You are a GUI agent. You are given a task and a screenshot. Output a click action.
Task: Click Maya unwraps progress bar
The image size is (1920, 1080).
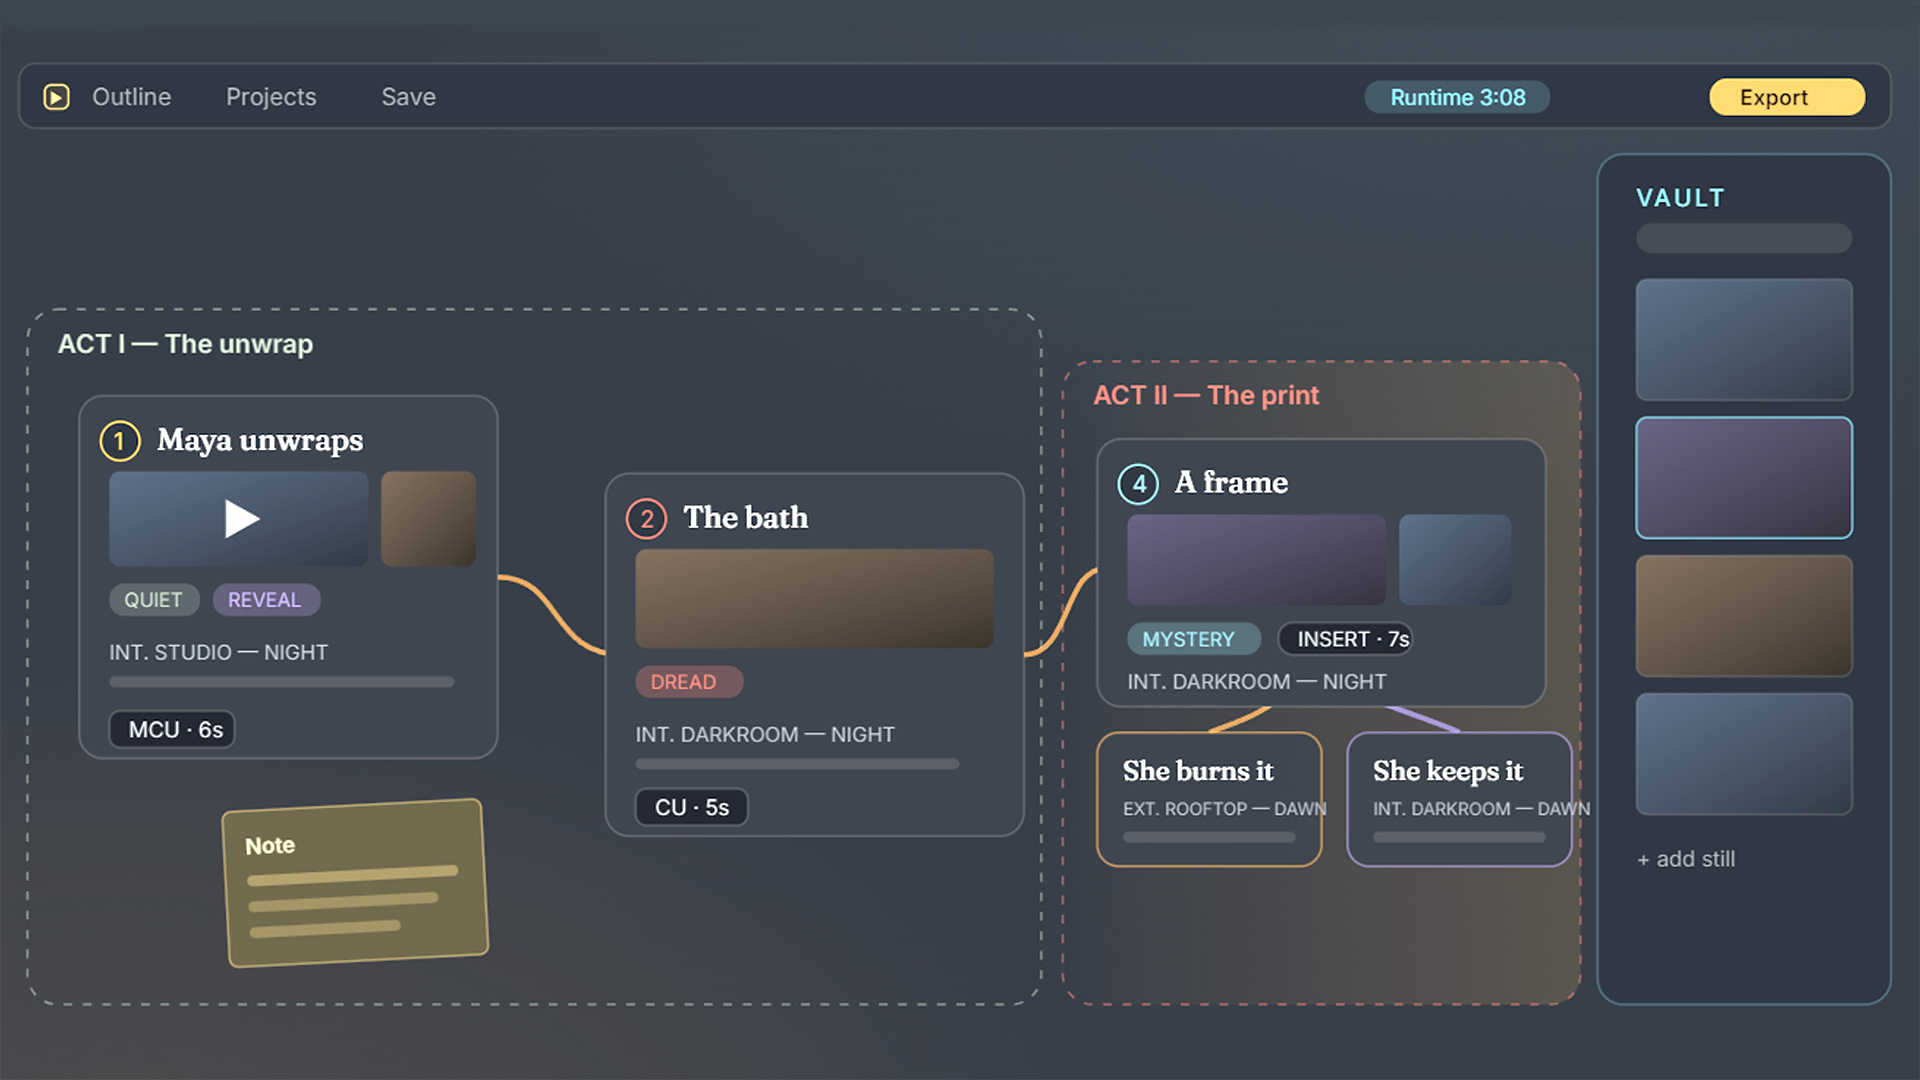pyautogui.click(x=282, y=682)
